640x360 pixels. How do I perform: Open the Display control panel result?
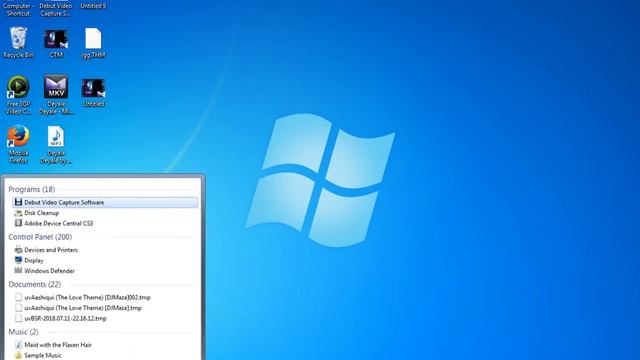[x=105, y=260]
